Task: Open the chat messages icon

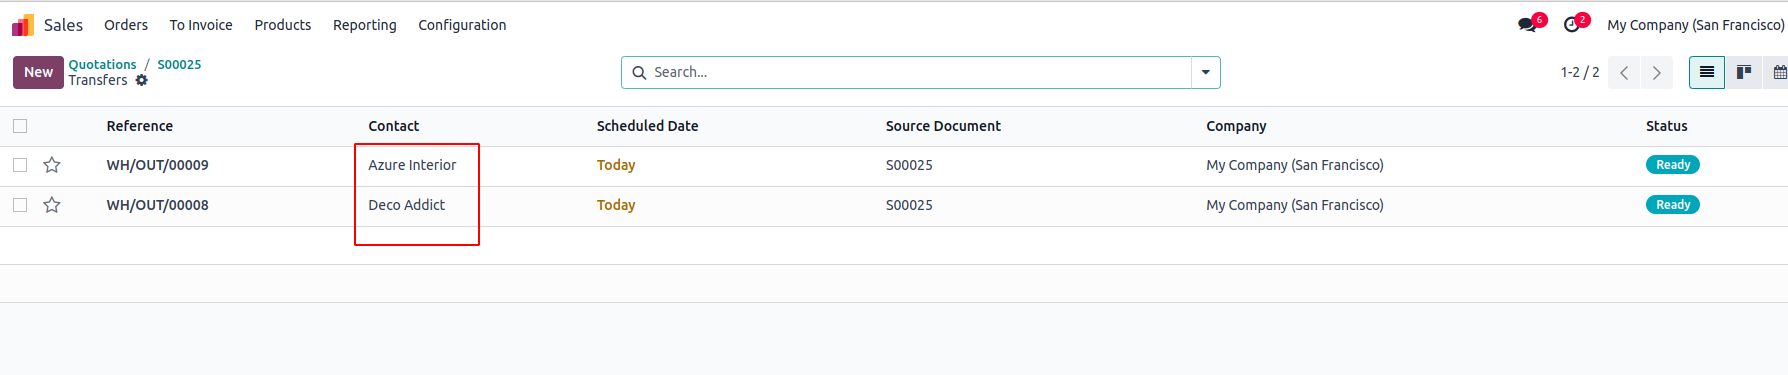Action: (x=1527, y=25)
